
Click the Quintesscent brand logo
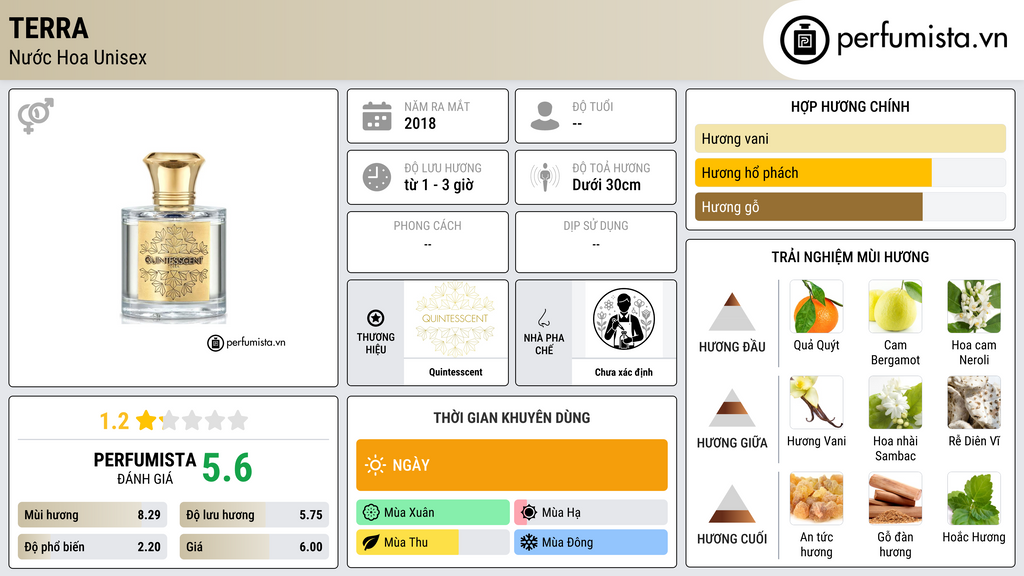pyautogui.click(x=455, y=319)
